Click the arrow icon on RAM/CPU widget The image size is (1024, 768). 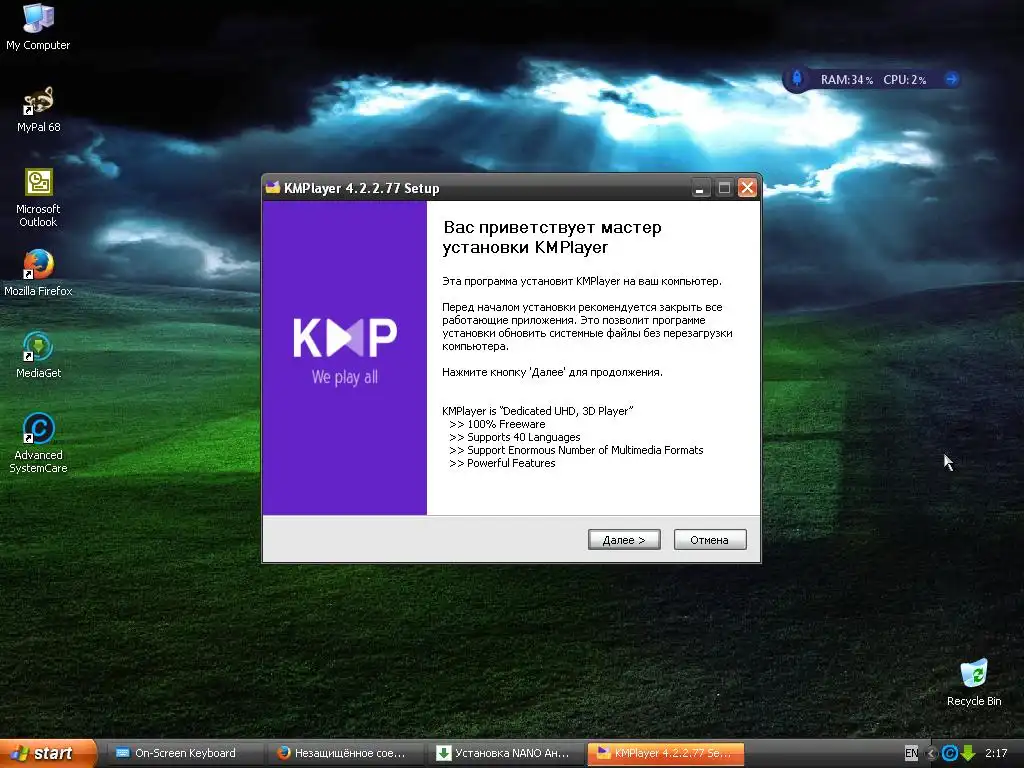coord(951,79)
